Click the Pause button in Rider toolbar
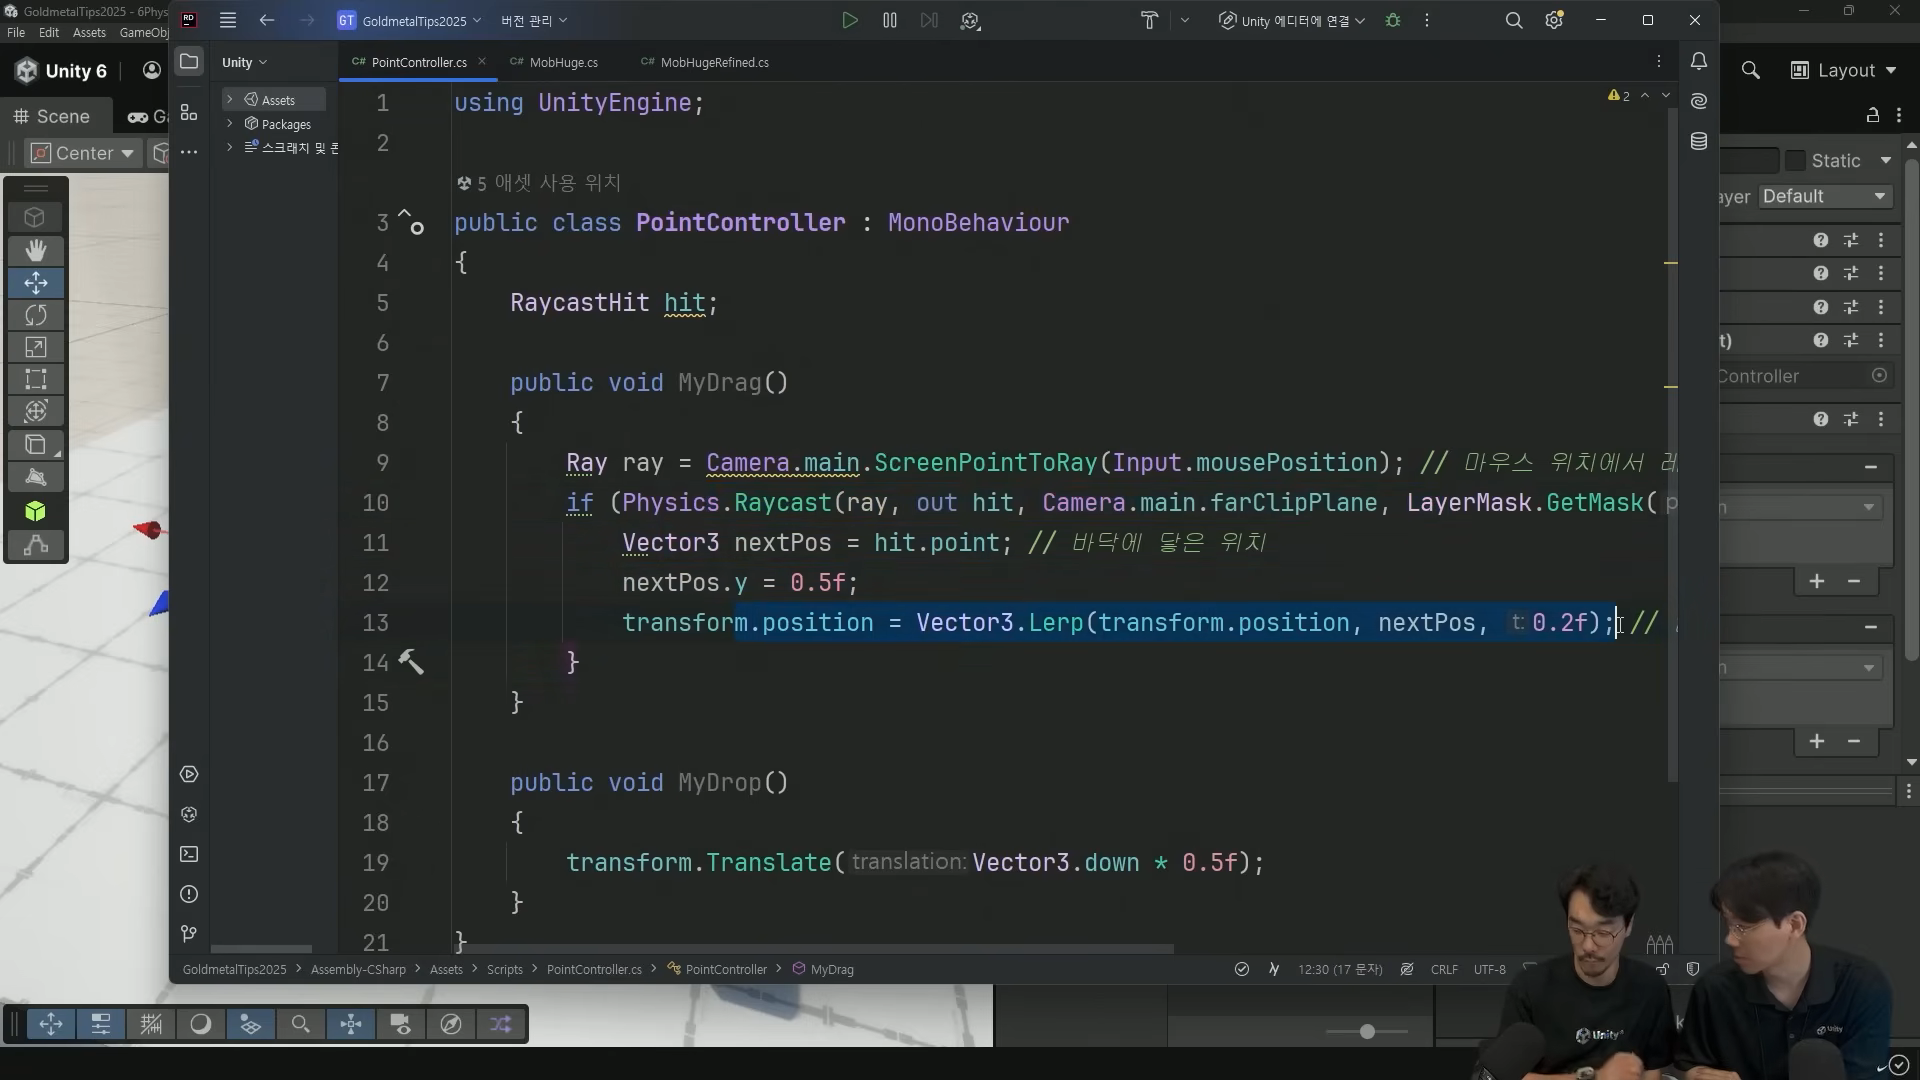 coord(889,20)
